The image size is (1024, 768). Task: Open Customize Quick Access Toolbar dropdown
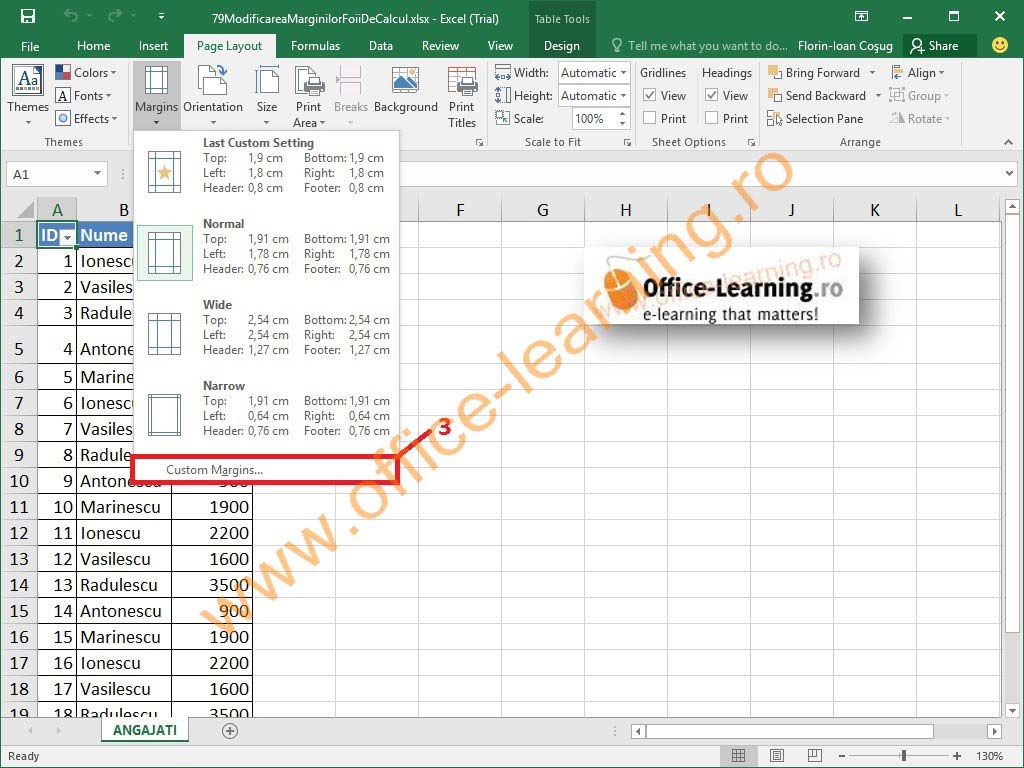161,17
